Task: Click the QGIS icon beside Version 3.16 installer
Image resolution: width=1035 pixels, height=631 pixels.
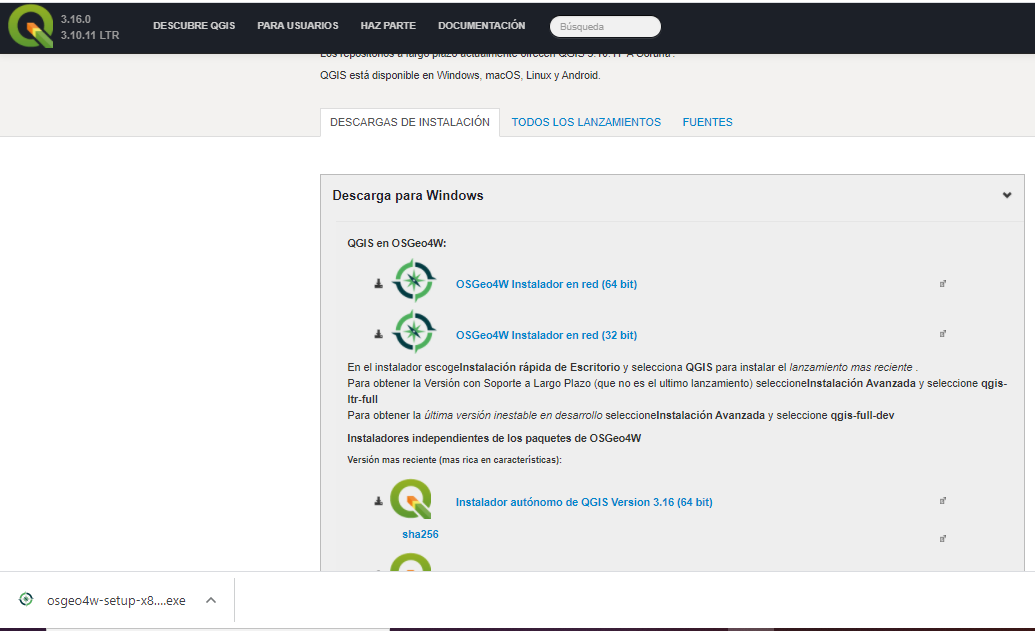Action: point(411,499)
